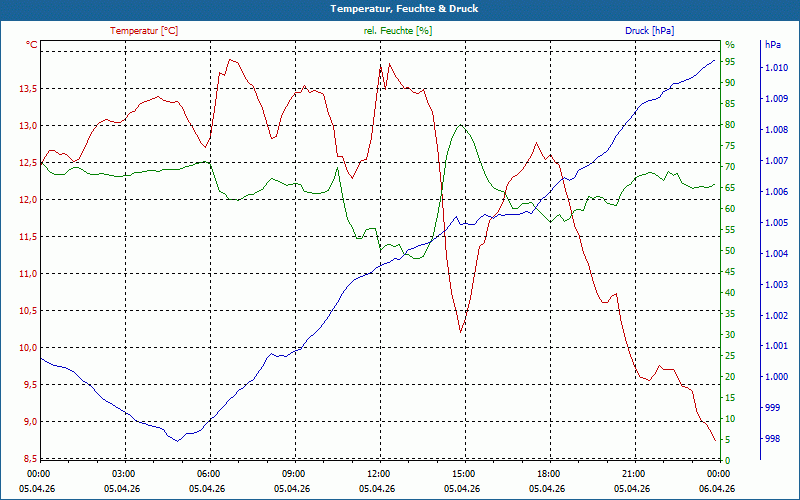800x500 pixels.
Task: Click the '1.008' tick on the pressure axis
Action: pyautogui.click(x=777, y=130)
